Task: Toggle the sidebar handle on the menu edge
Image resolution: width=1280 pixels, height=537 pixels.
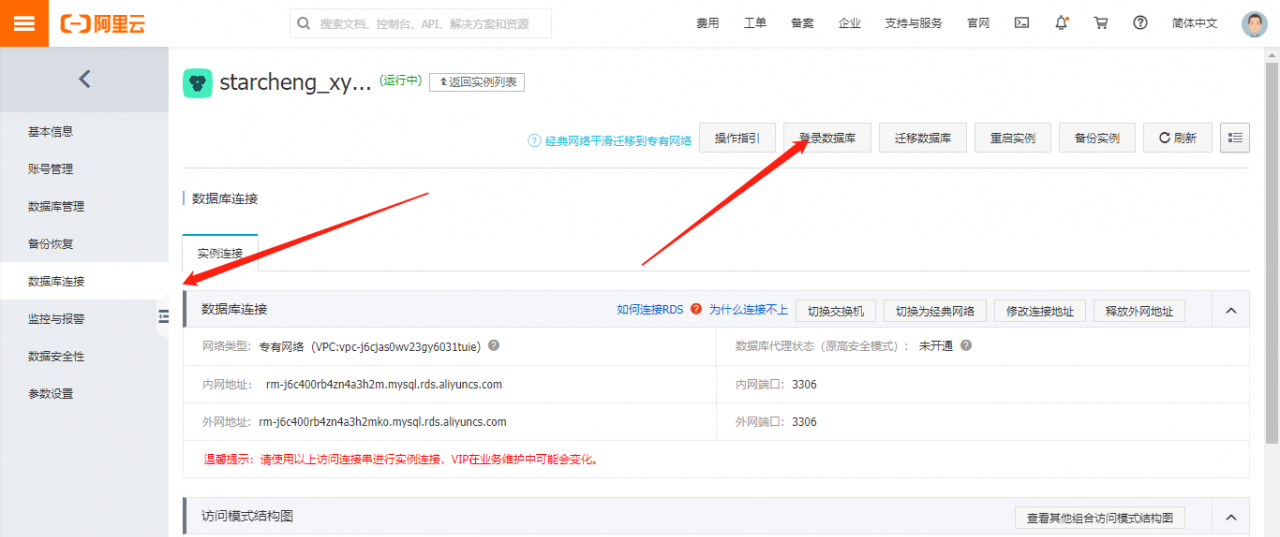Action: click(x=163, y=317)
